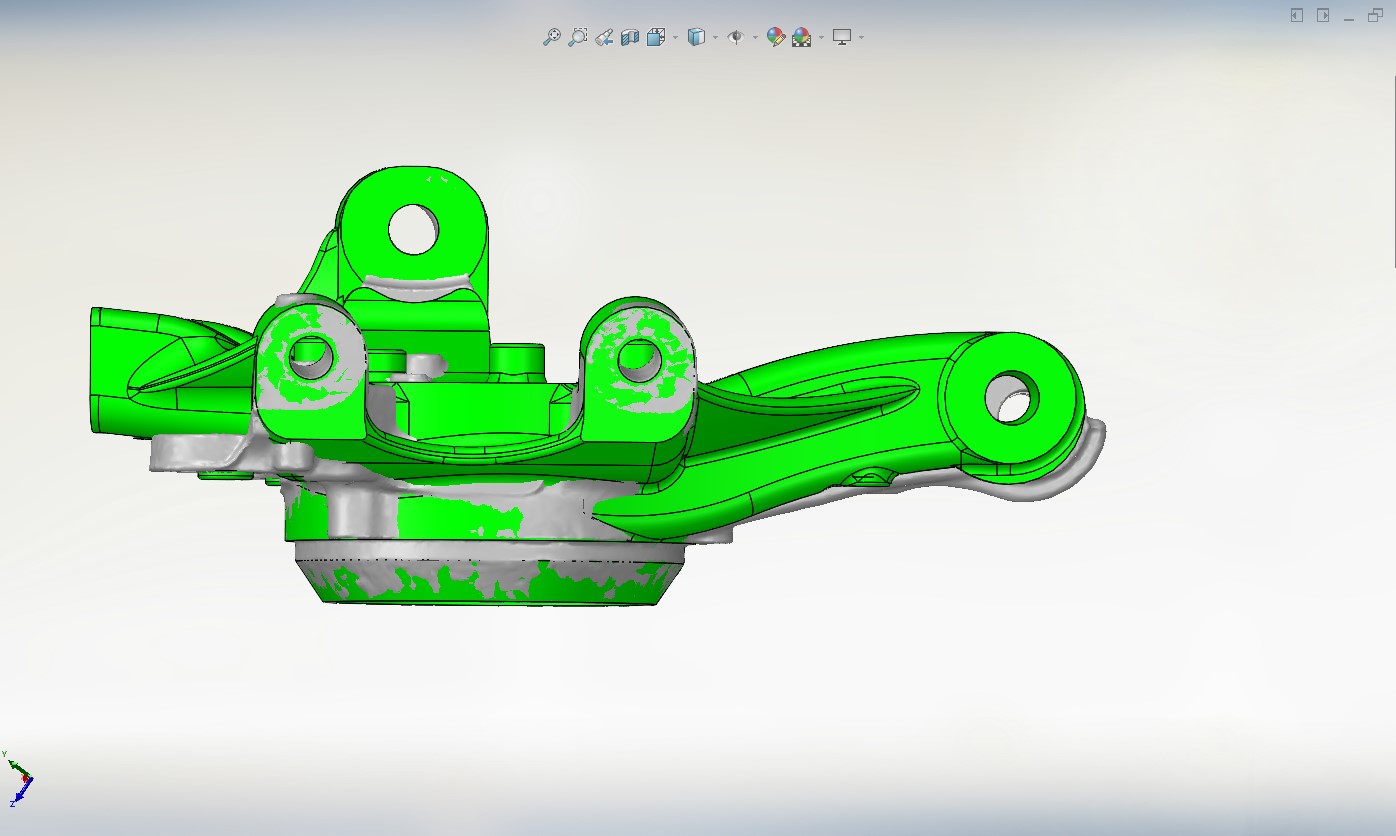Expand the Hide/Show Items dropdown arrow
Image resolution: width=1396 pixels, height=836 pixels.
click(x=755, y=38)
